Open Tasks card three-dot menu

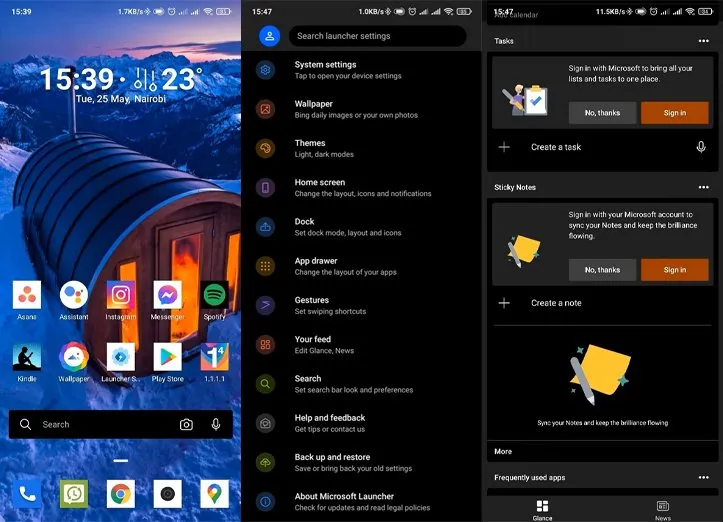pyautogui.click(x=703, y=41)
